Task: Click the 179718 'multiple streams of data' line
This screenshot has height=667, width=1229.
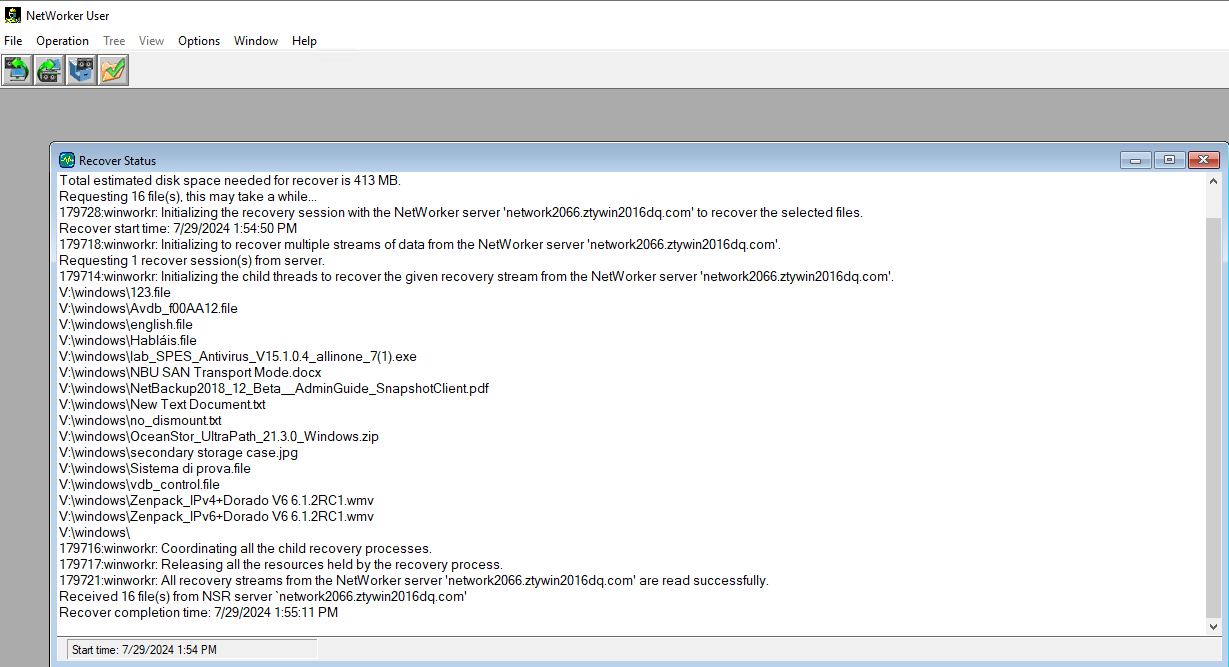Action: pos(420,245)
